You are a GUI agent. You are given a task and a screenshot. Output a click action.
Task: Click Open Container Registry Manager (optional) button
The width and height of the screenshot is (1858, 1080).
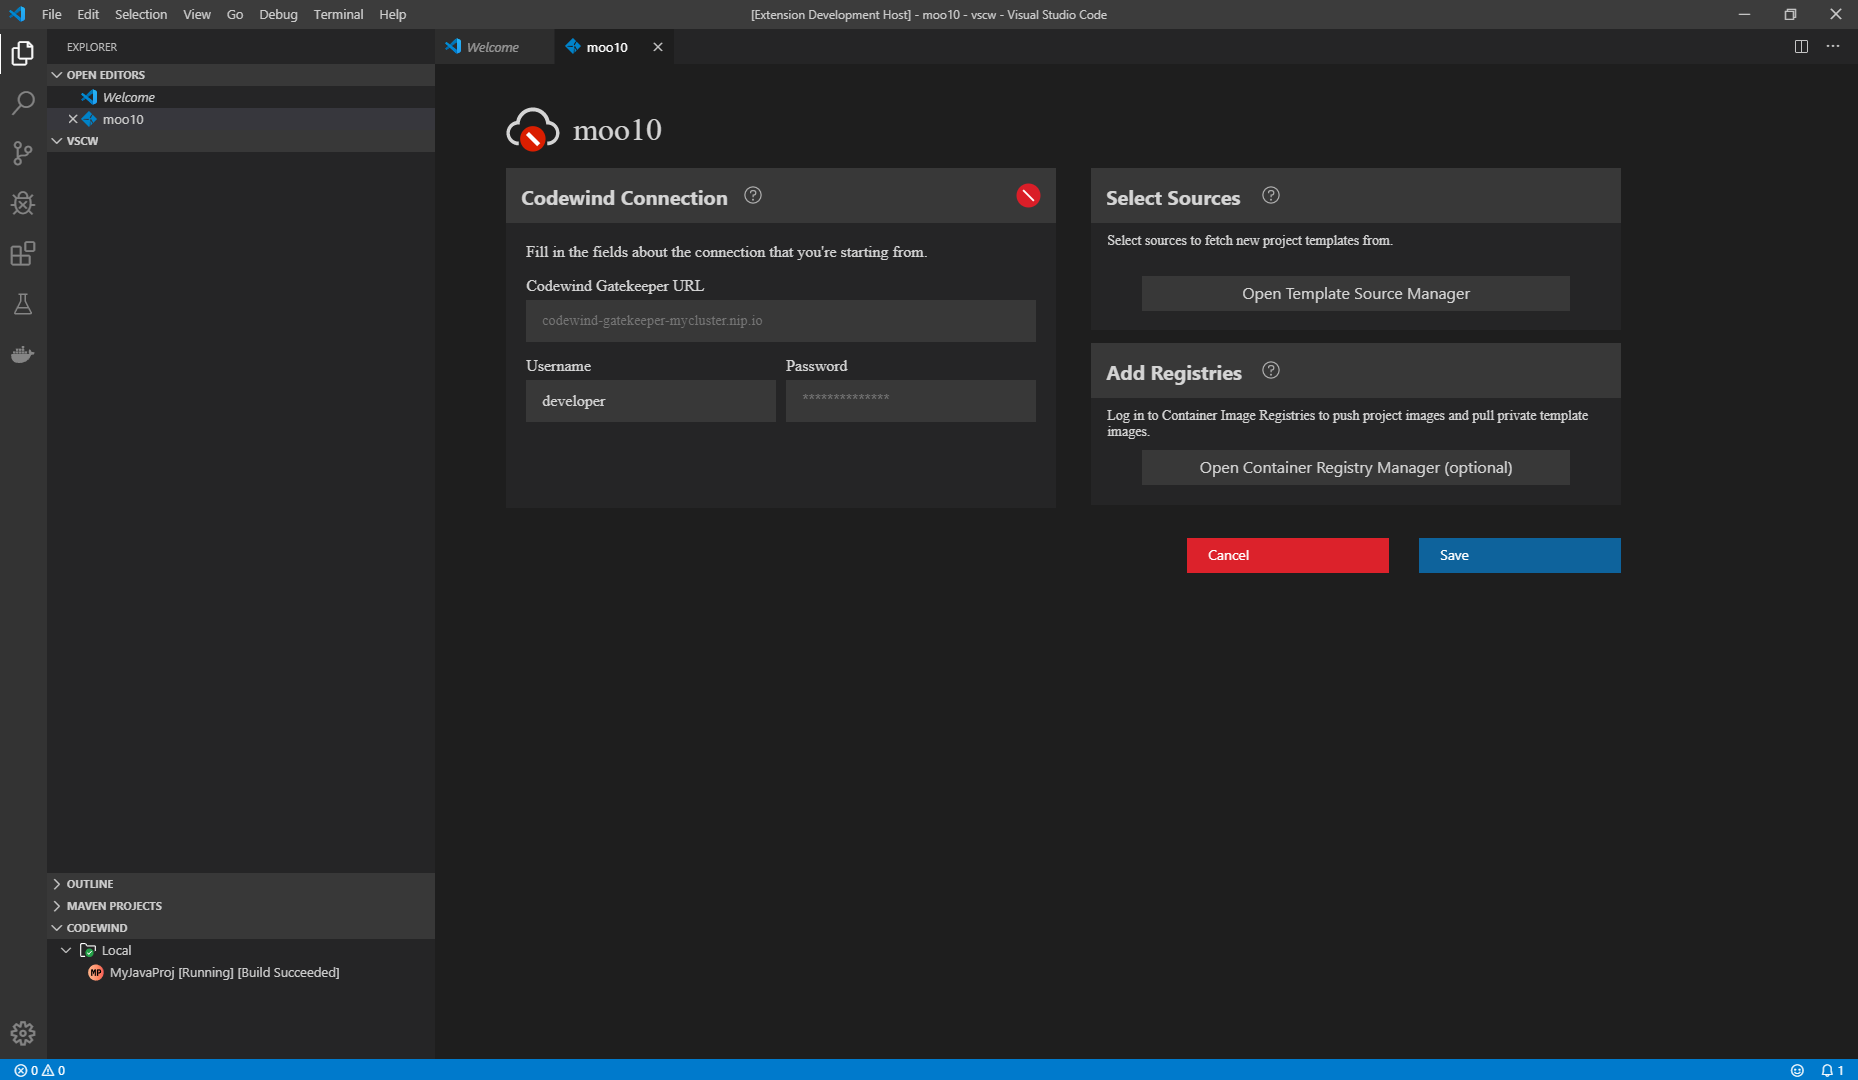tap(1355, 467)
